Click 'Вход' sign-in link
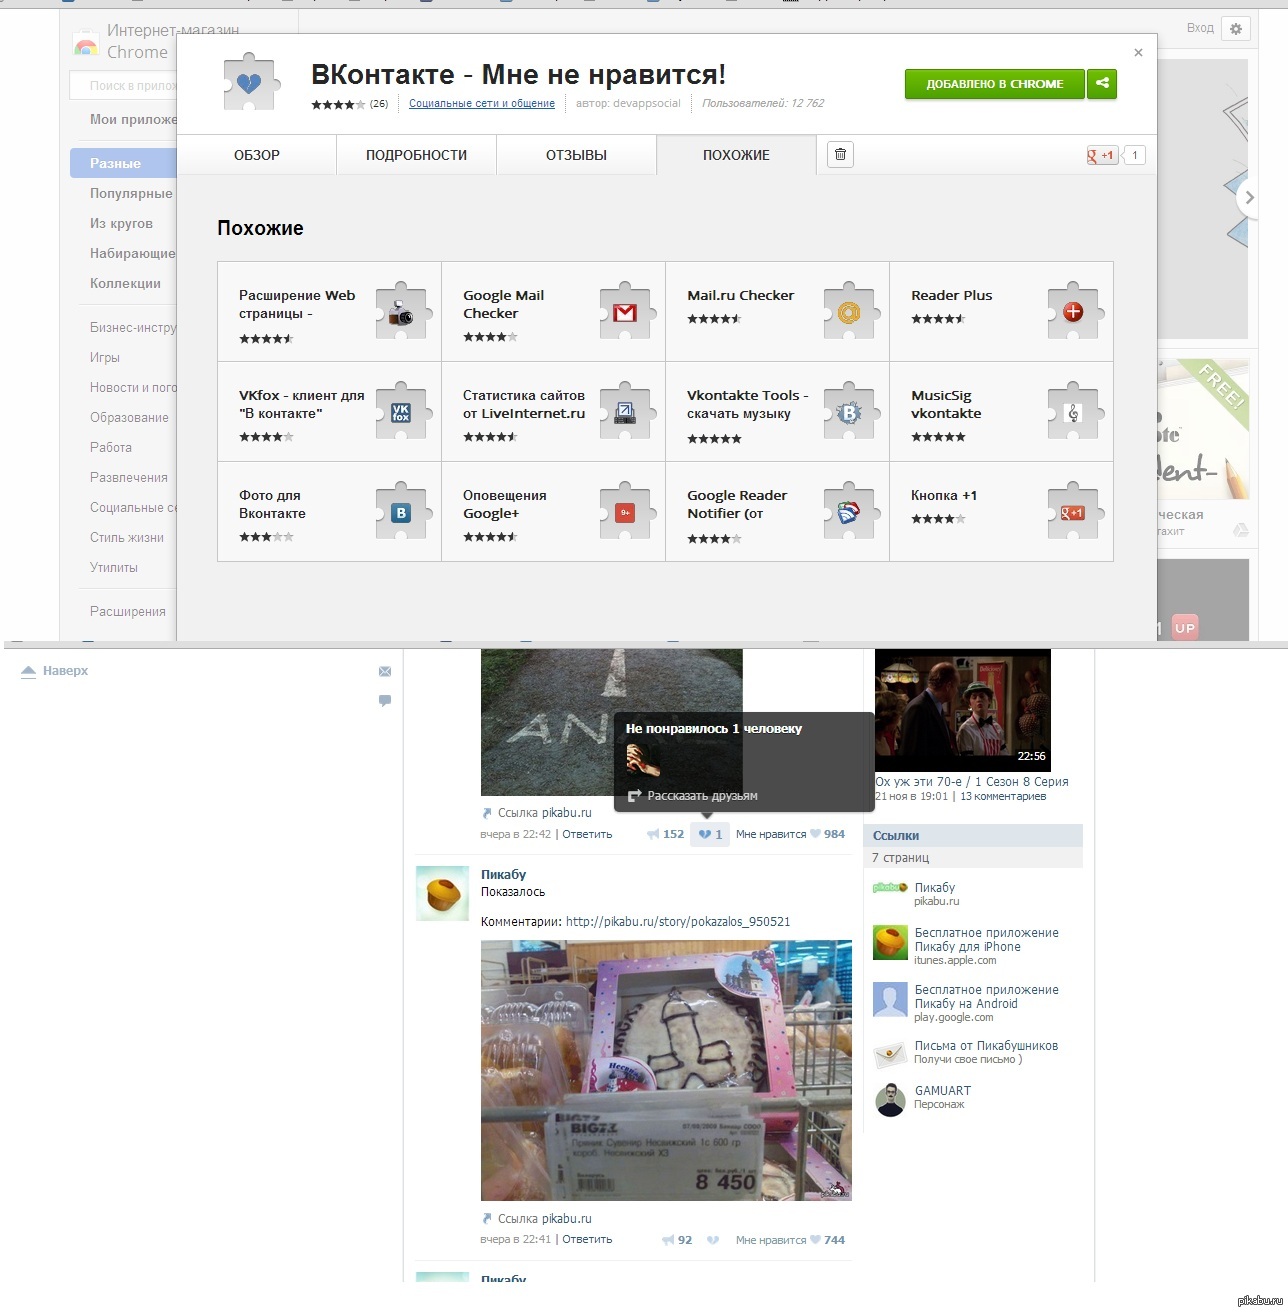 1200,28
